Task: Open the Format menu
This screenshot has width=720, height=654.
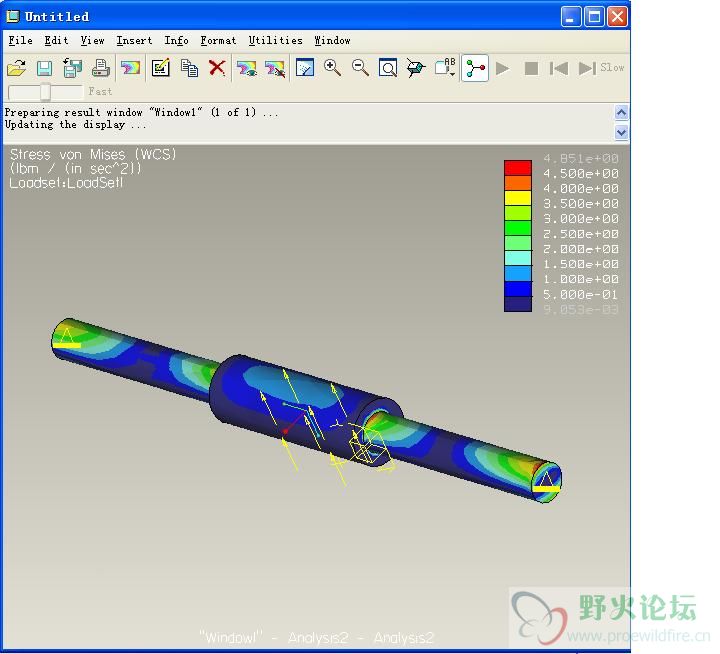Action: [x=218, y=40]
